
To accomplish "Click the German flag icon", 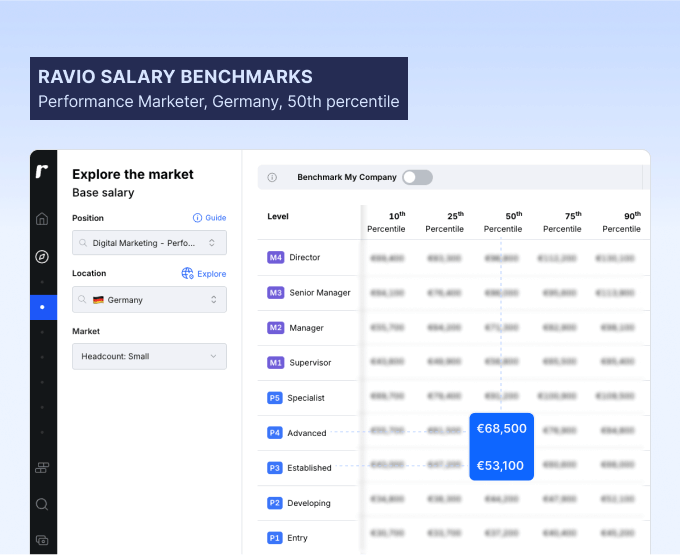I will click(x=98, y=300).
